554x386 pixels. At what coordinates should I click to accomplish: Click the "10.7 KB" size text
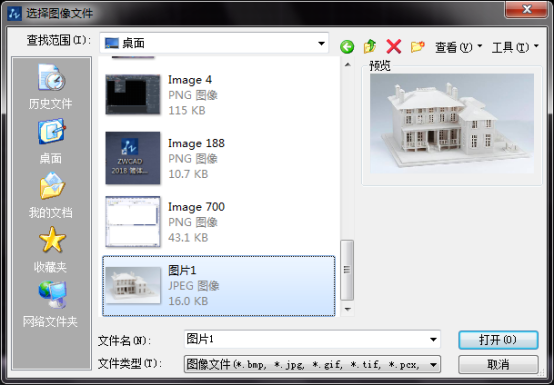click(188, 174)
